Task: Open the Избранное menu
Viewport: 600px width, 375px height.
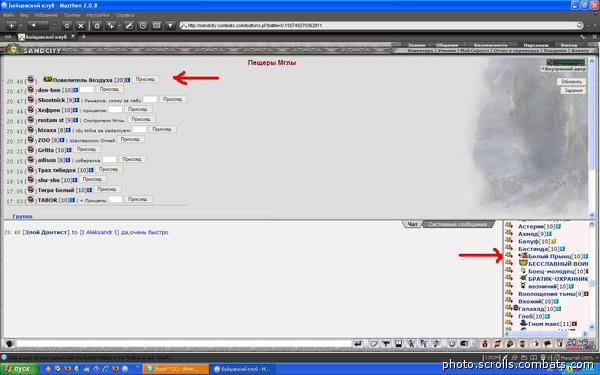Action: tap(46, 15)
